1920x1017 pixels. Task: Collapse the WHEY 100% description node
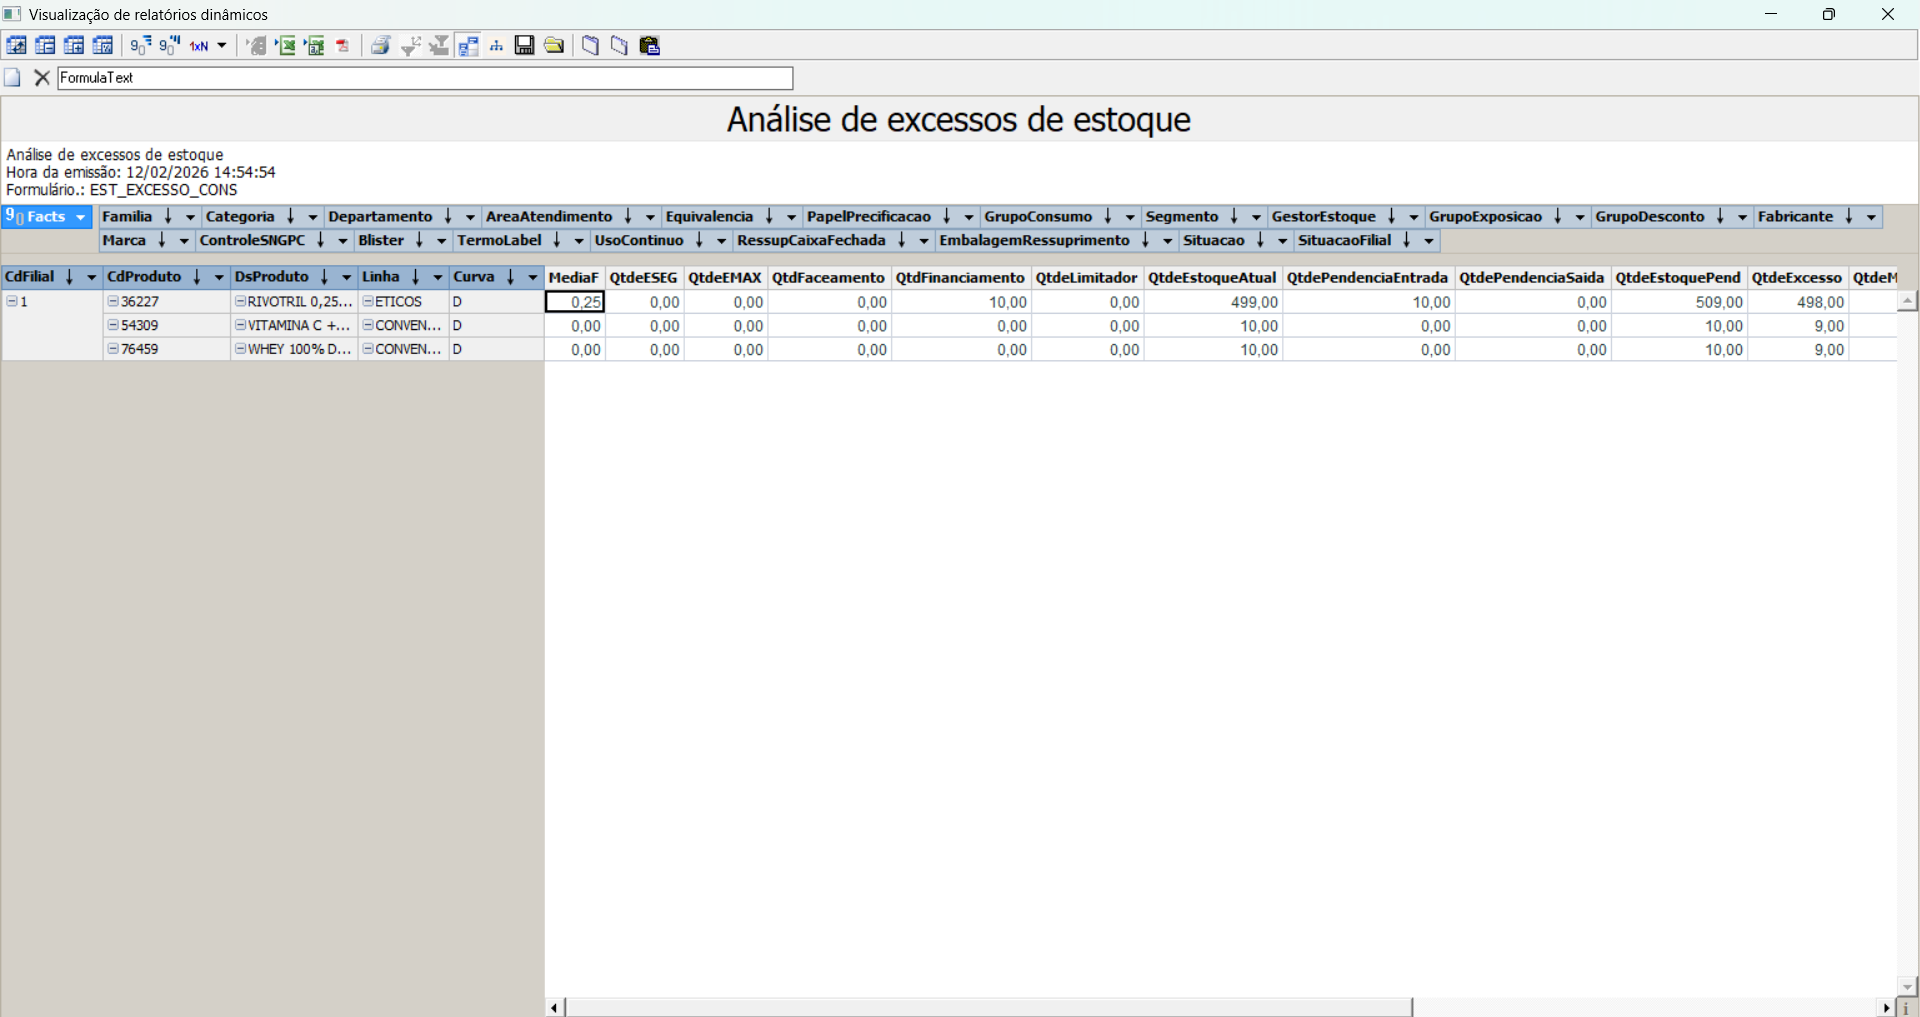[241, 349]
